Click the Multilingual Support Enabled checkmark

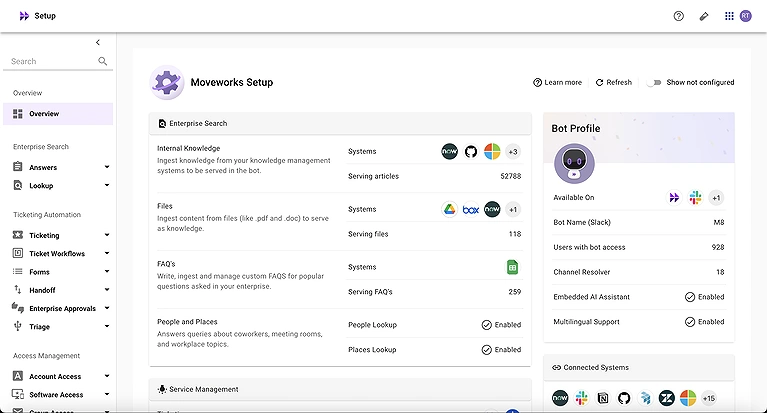[690, 322]
